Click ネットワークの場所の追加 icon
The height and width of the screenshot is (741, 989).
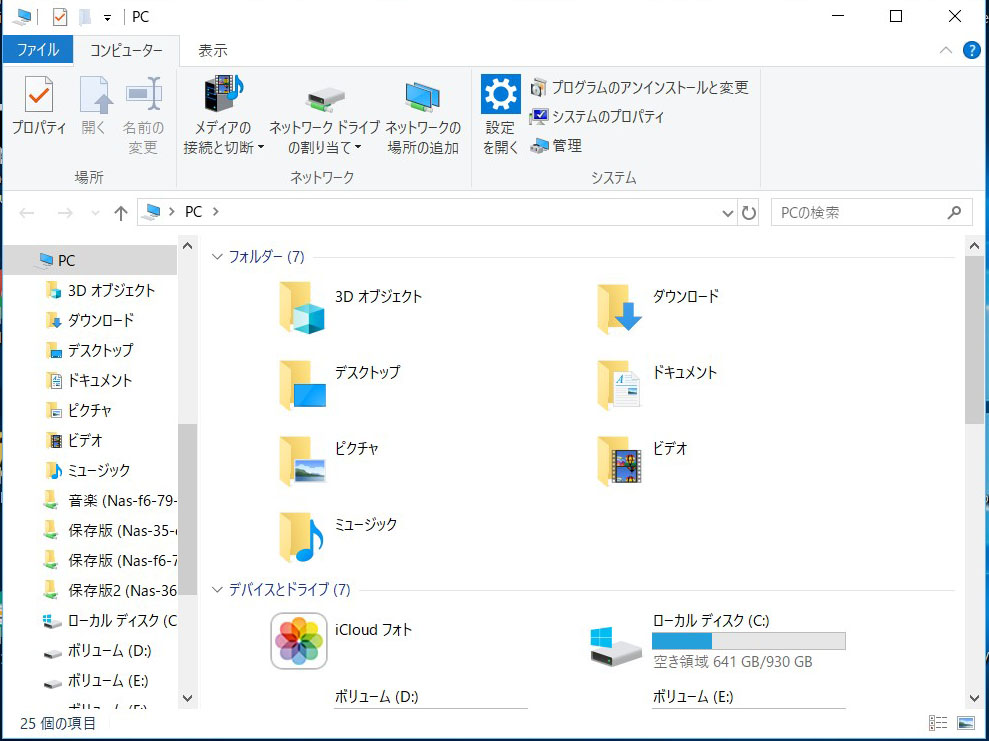(x=423, y=98)
